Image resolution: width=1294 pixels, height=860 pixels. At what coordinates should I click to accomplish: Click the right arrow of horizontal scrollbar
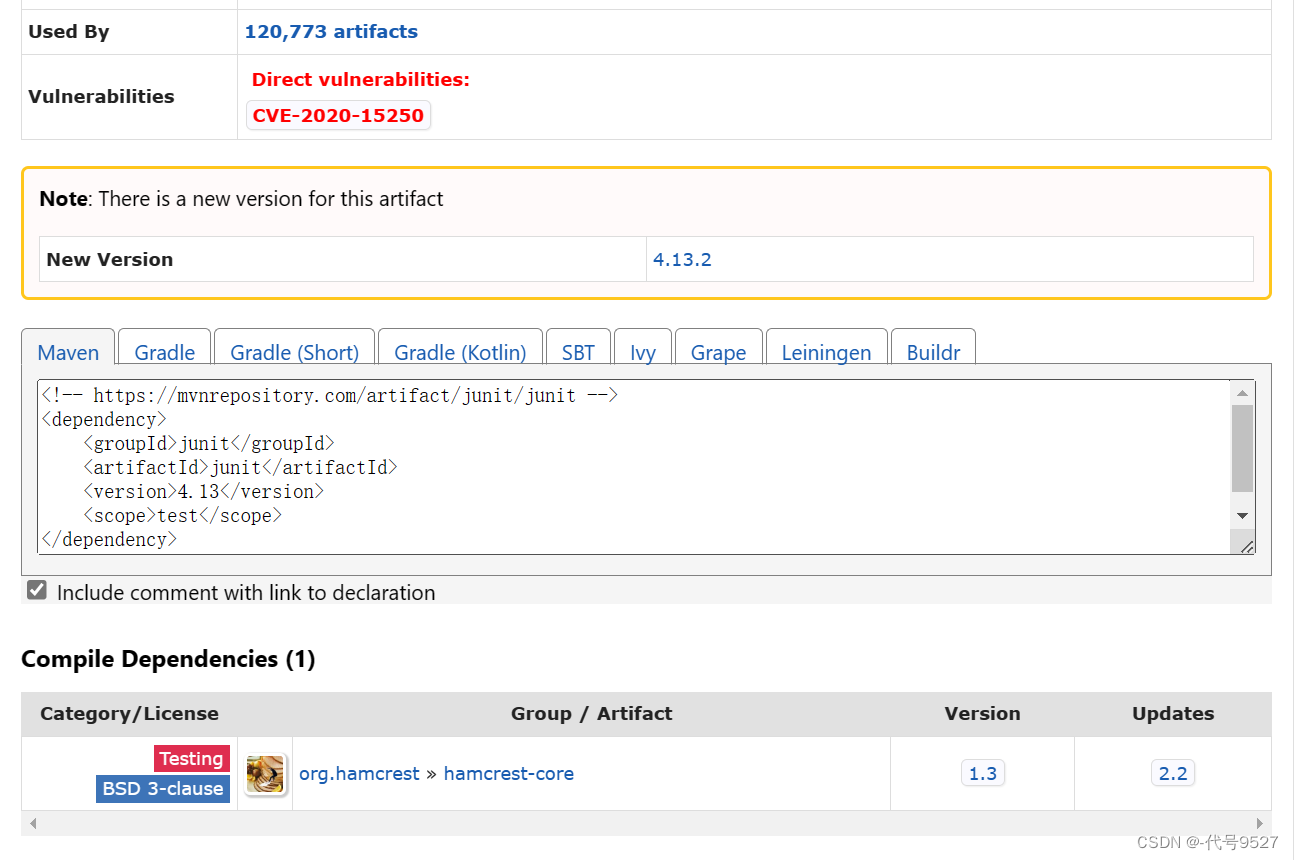pyautogui.click(x=1260, y=824)
